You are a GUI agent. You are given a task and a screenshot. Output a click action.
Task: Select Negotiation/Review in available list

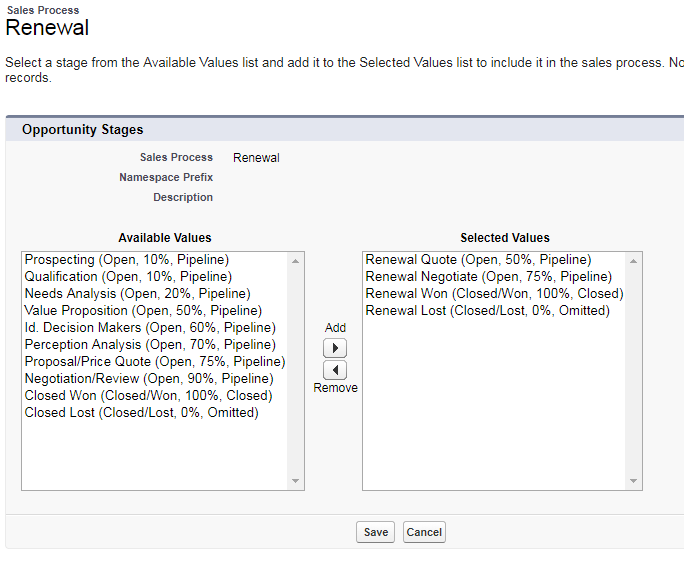[x=149, y=379]
